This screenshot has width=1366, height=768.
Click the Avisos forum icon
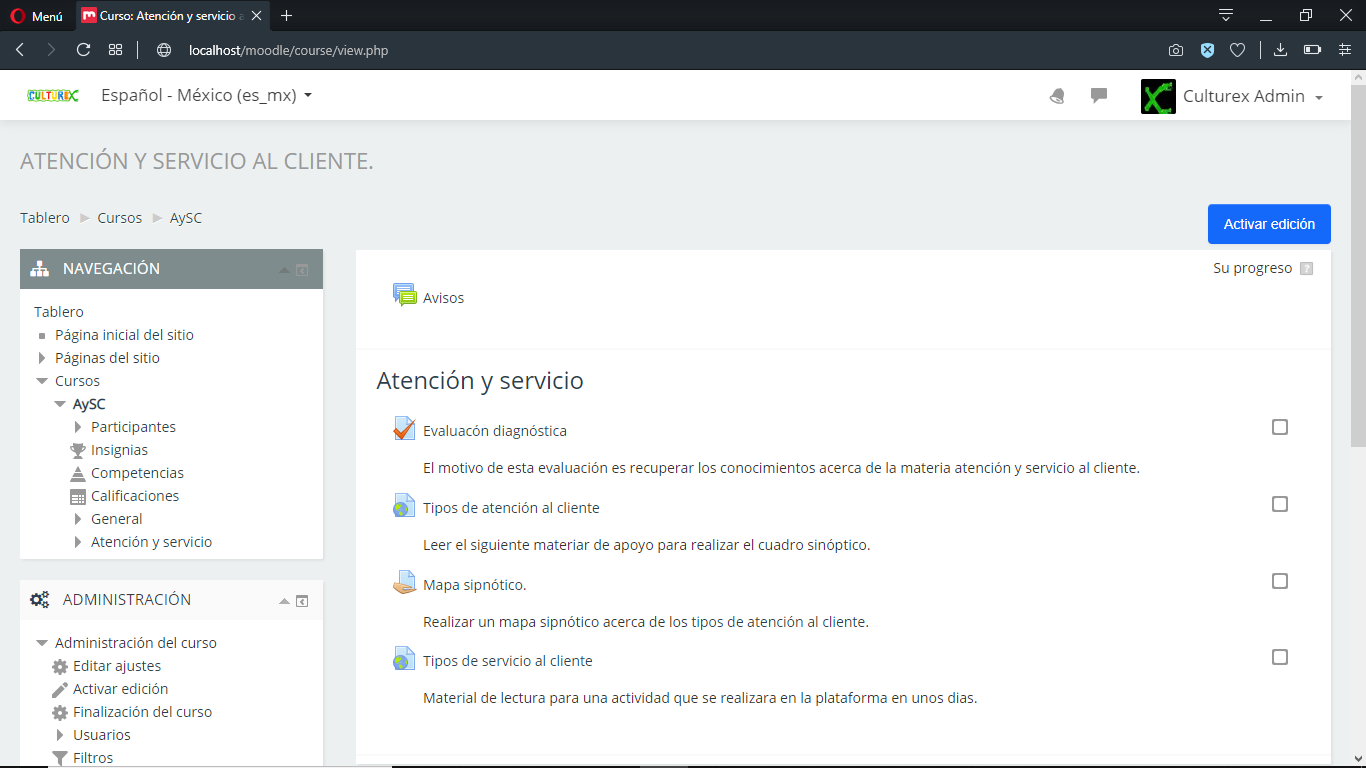coord(404,296)
